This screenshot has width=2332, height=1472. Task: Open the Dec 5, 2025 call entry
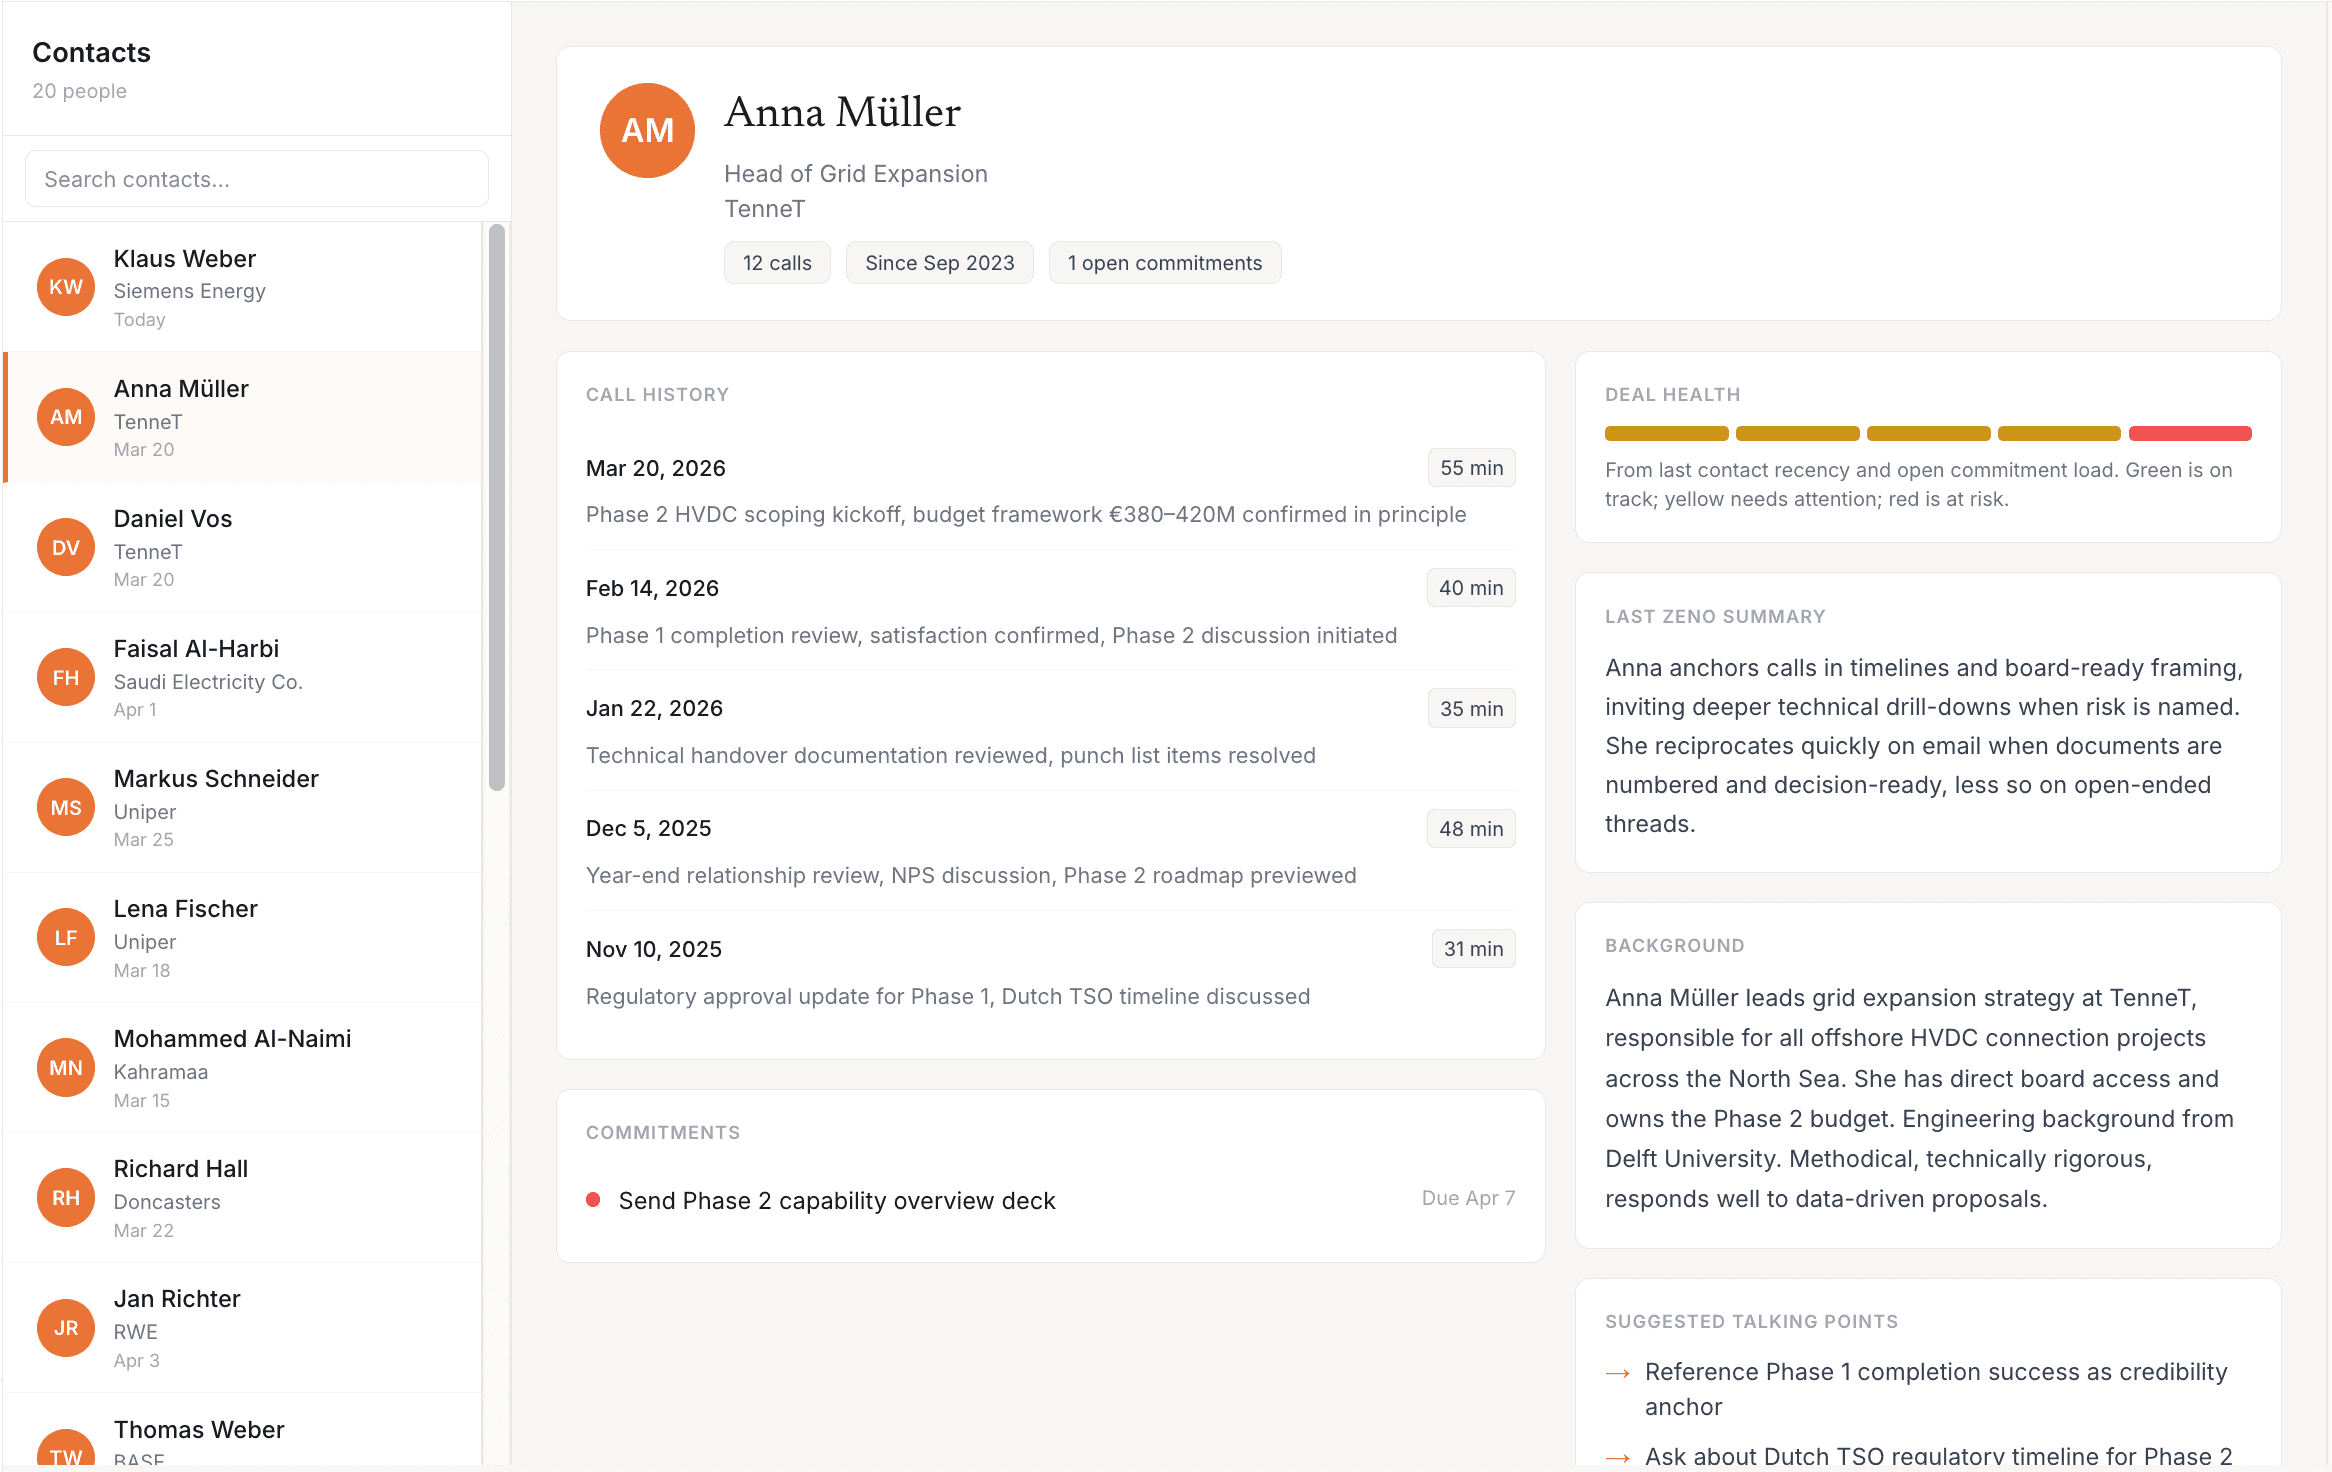tap(1050, 851)
